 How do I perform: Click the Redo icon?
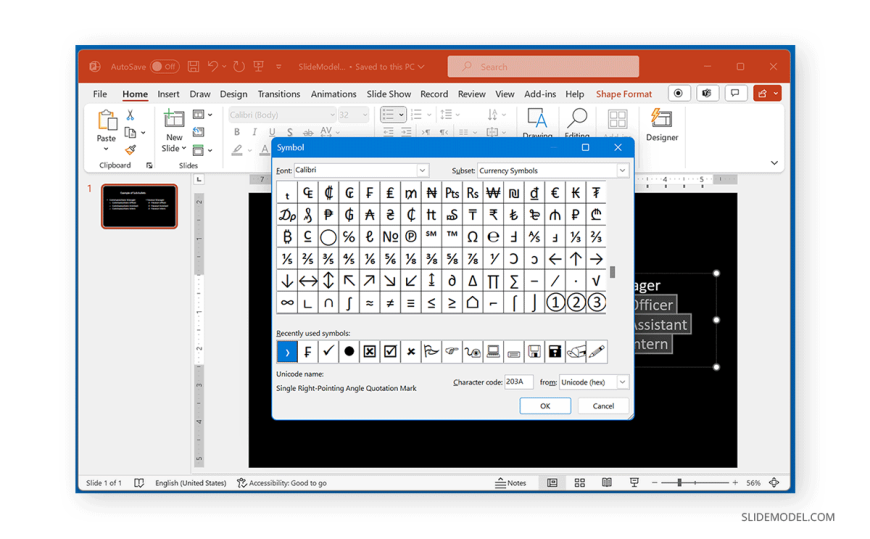tap(239, 67)
